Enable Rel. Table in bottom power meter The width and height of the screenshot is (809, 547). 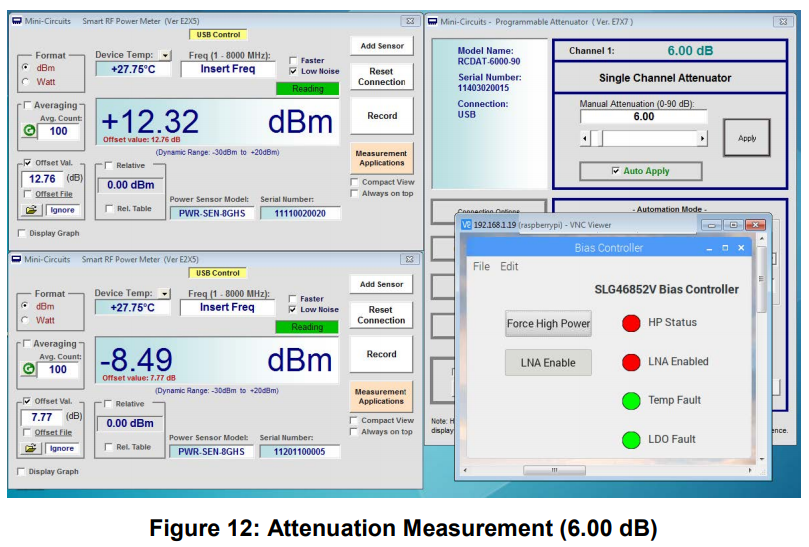108,447
